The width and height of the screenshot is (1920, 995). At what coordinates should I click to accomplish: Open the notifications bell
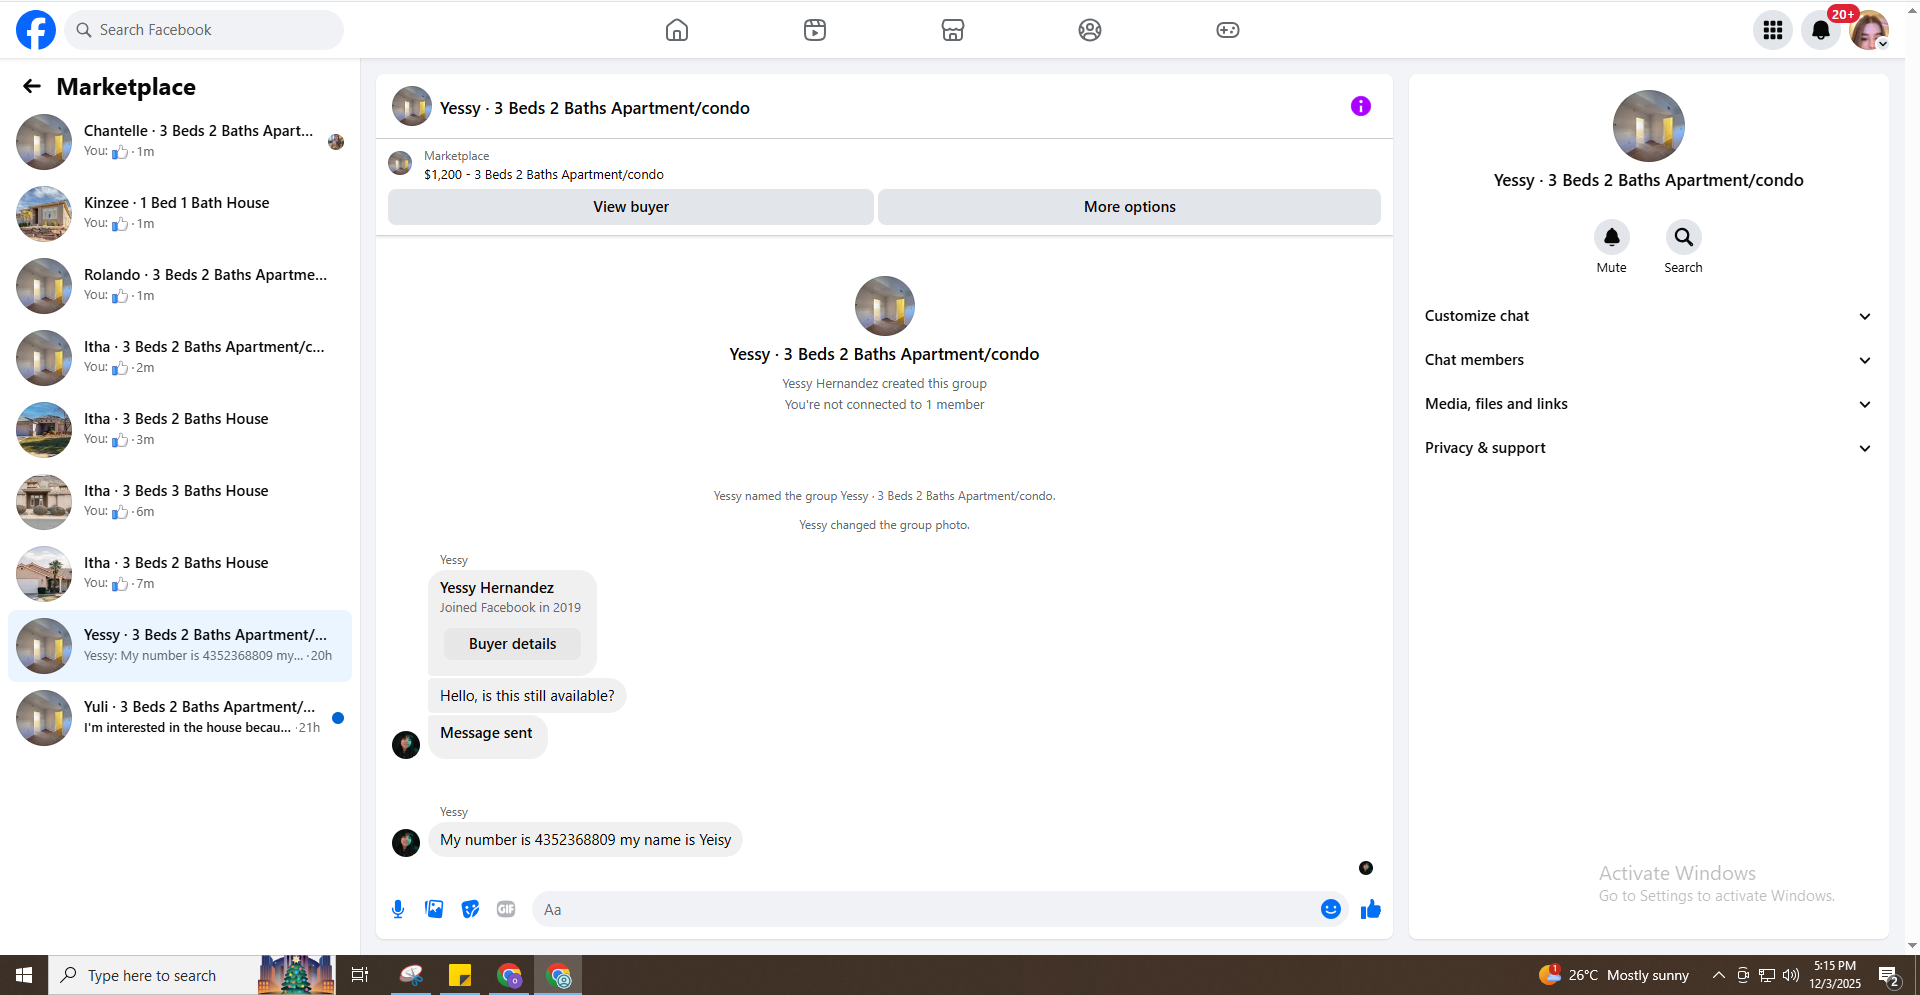coord(1821,30)
